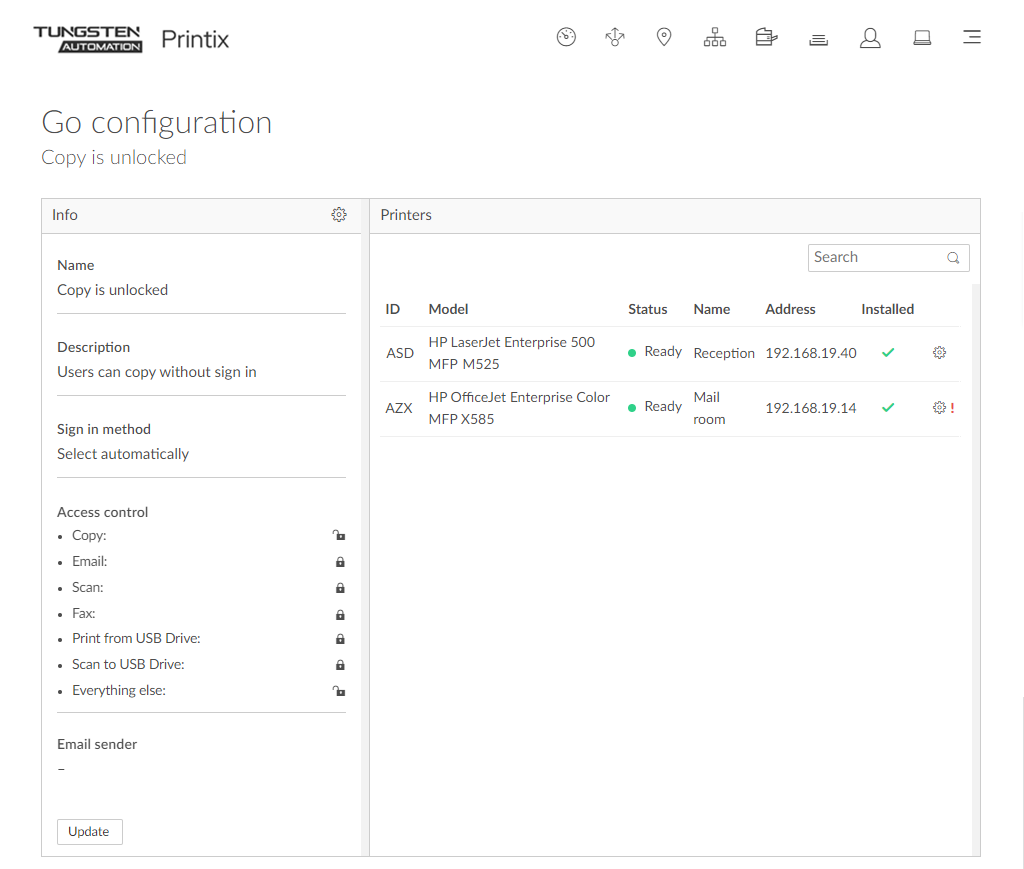The image size is (1024, 869).
Task: Open the Print queues stack icon
Action: (818, 39)
